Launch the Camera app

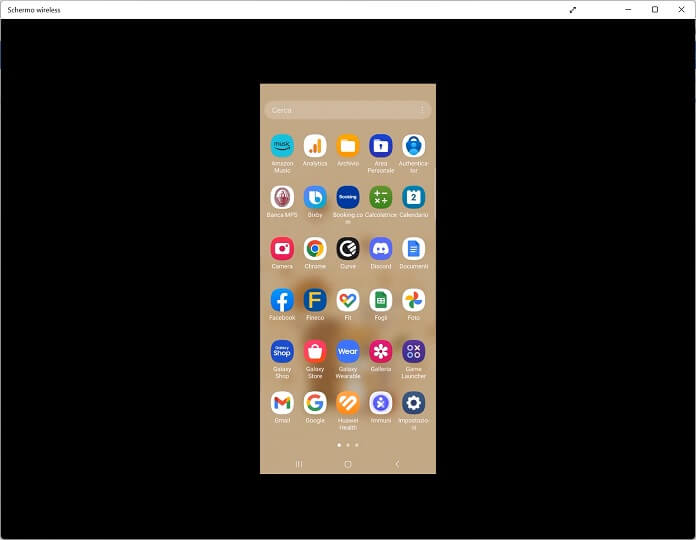pyautogui.click(x=282, y=248)
